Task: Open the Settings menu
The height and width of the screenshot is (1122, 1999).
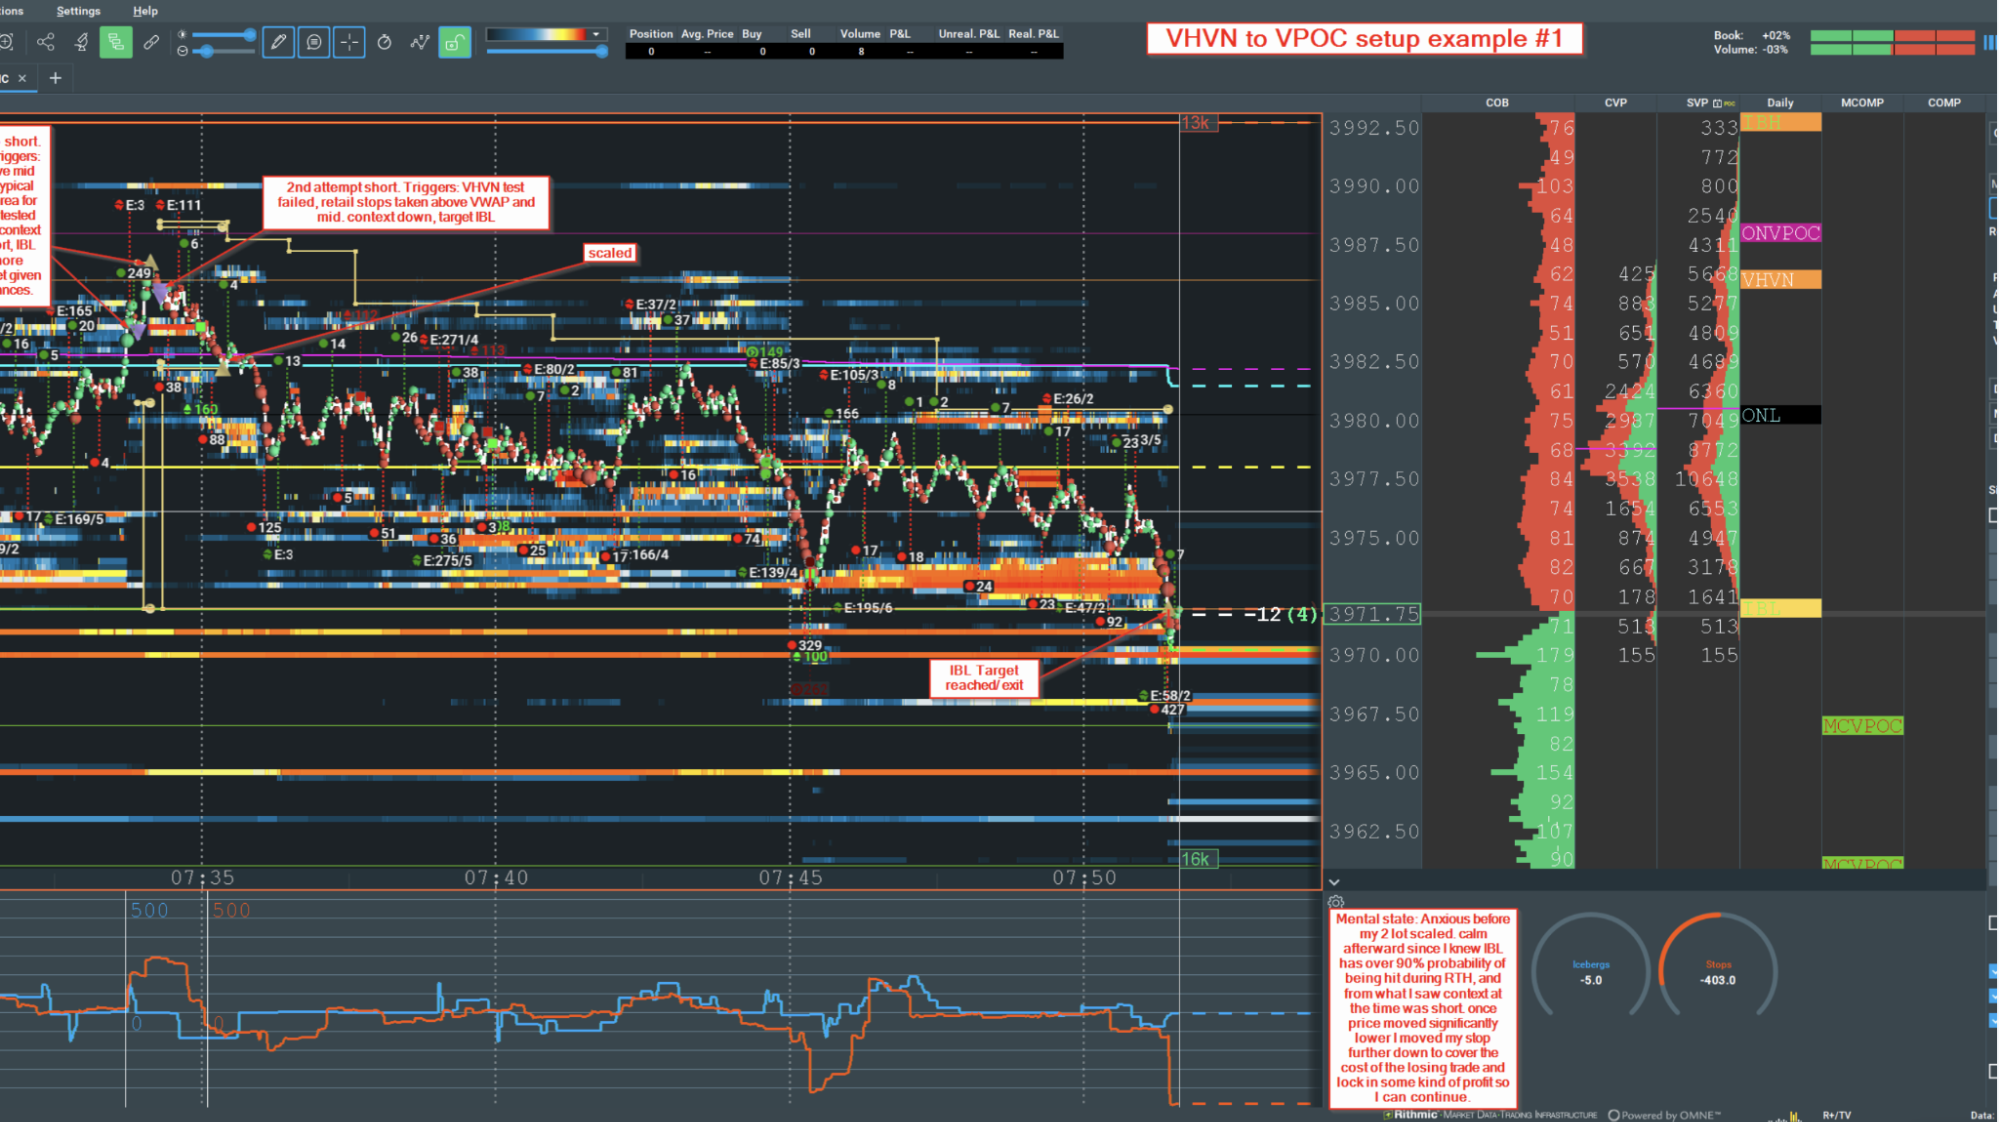Action: (x=78, y=11)
